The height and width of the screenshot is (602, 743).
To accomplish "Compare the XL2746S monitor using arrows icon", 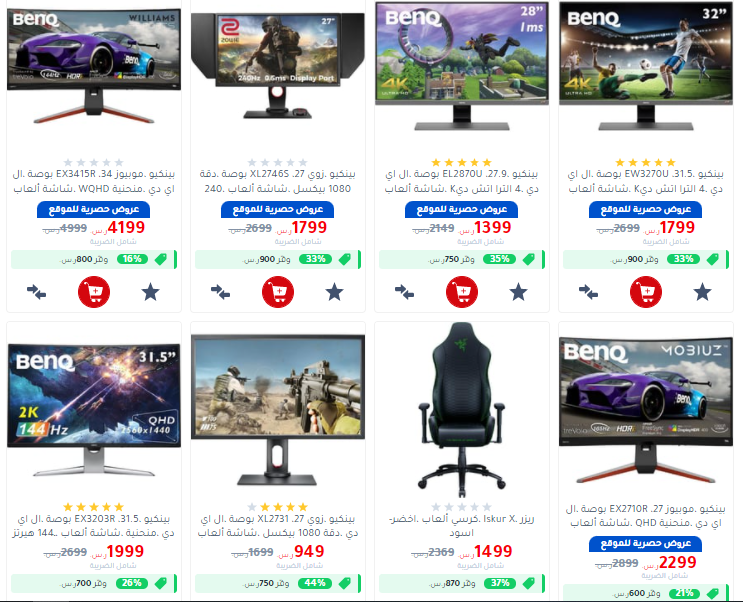I will click(220, 292).
